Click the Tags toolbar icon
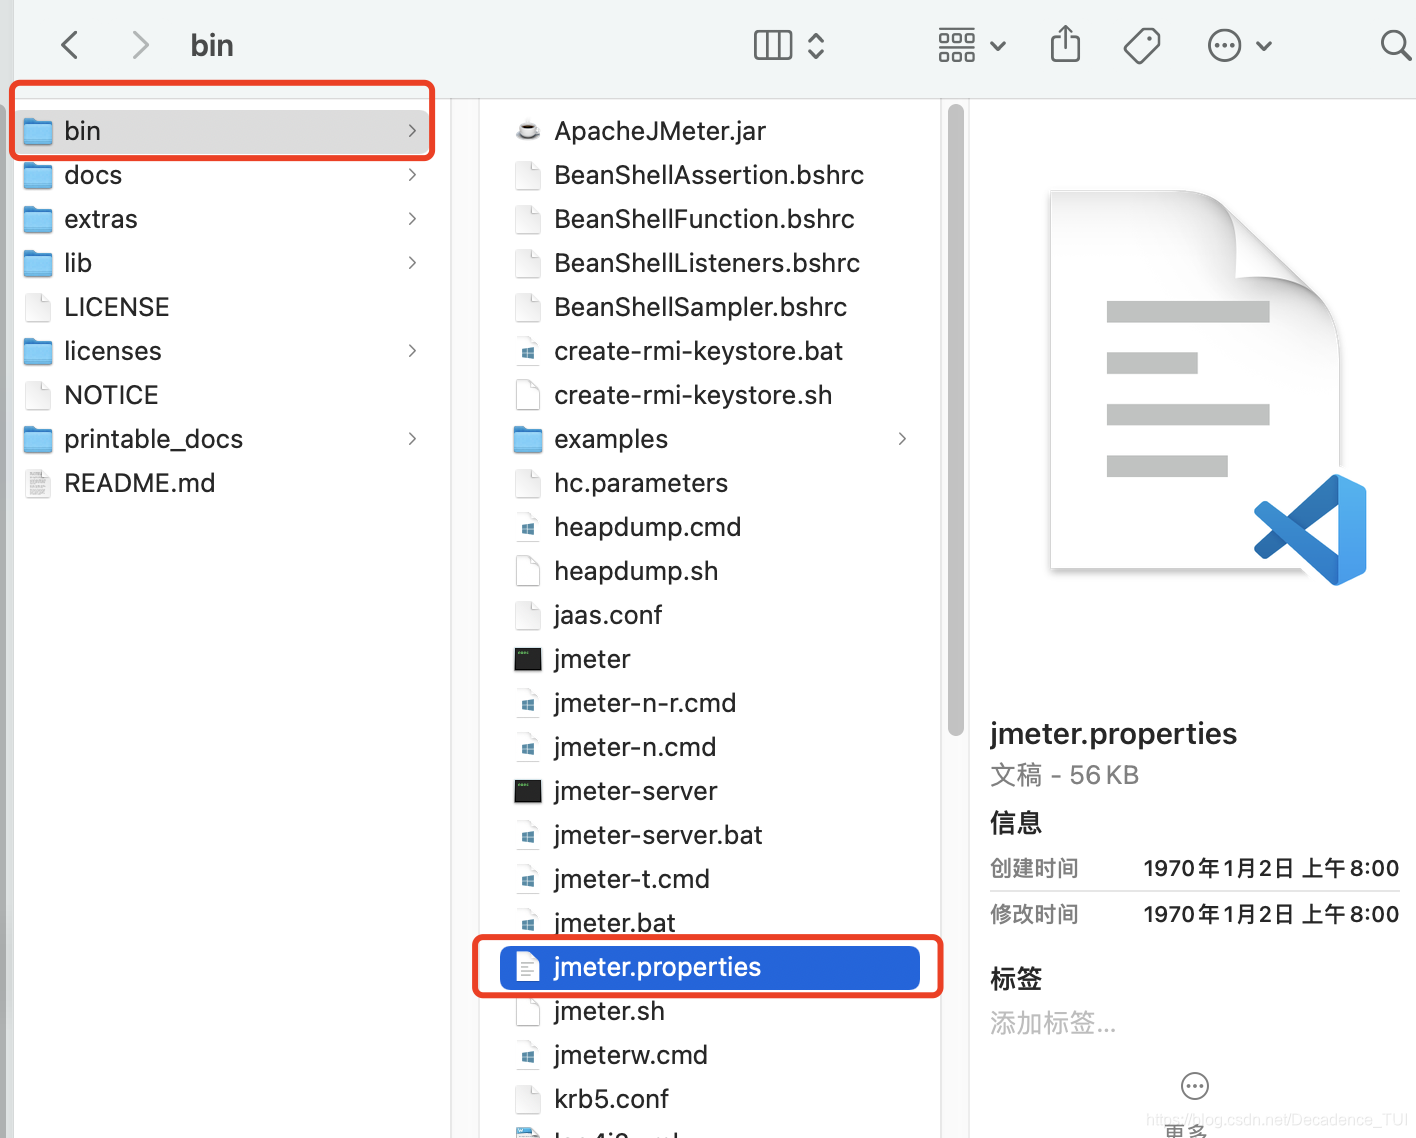 click(1141, 45)
